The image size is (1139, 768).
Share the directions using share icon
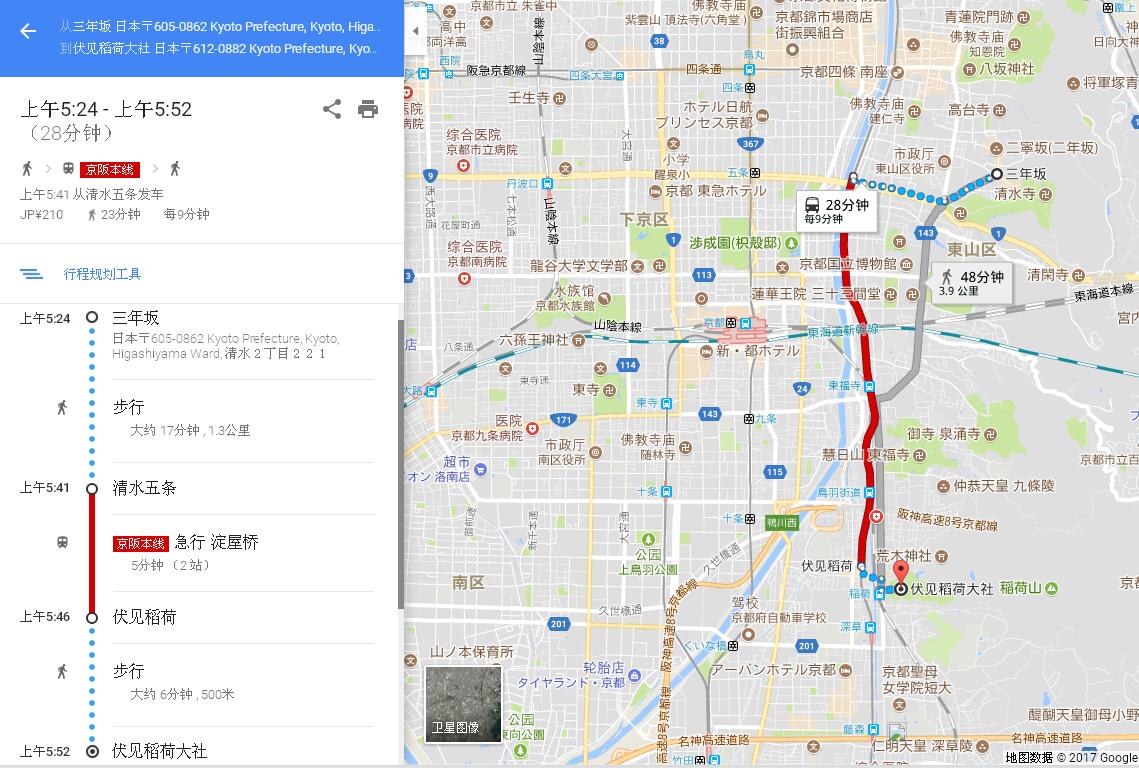[x=332, y=109]
